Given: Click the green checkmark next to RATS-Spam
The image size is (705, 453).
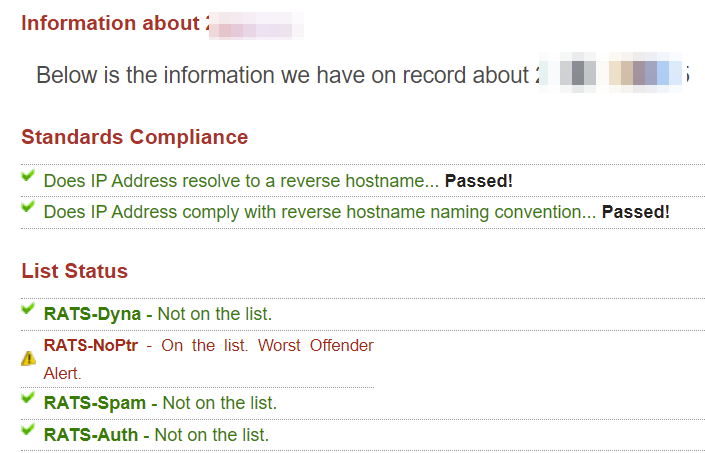Looking at the screenshot, I should tap(28, 397).
